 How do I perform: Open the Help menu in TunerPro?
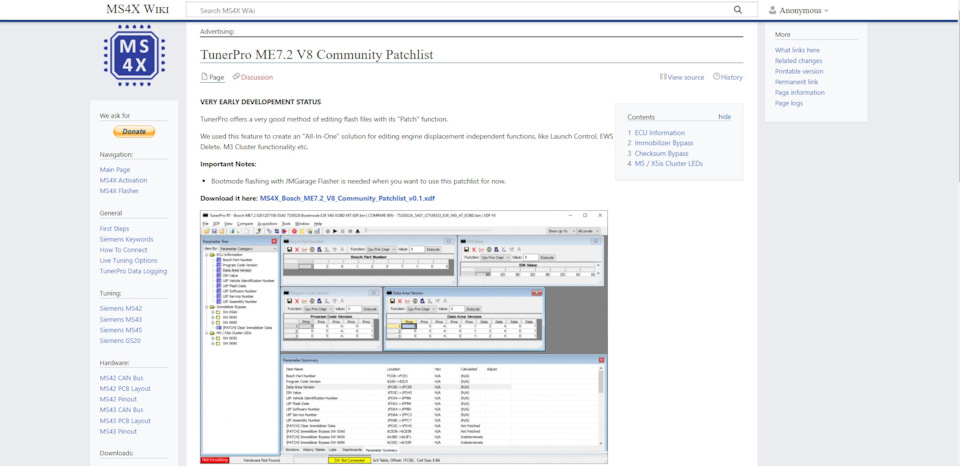click(x=318, y=224)
